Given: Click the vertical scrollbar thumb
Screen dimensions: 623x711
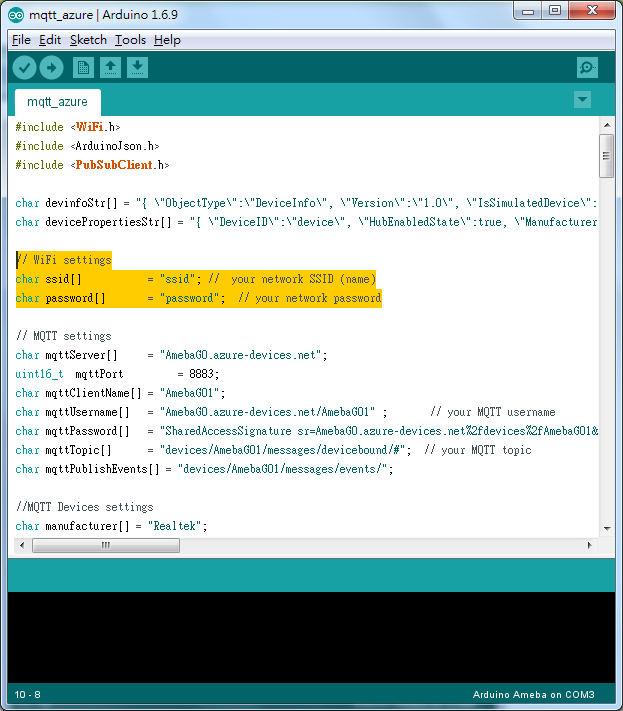Looking at the screenshot, I should 607,156.
